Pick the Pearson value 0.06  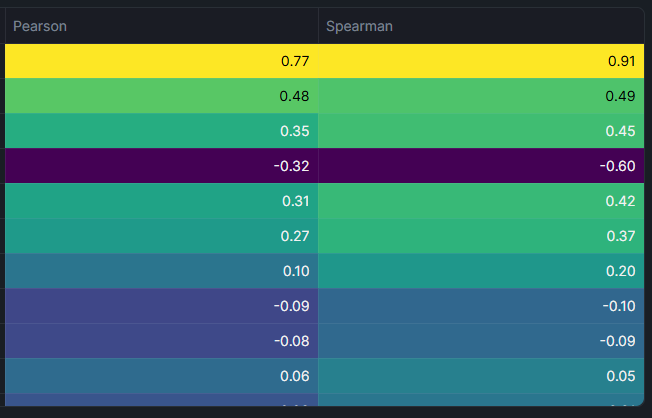pos(294,376)
